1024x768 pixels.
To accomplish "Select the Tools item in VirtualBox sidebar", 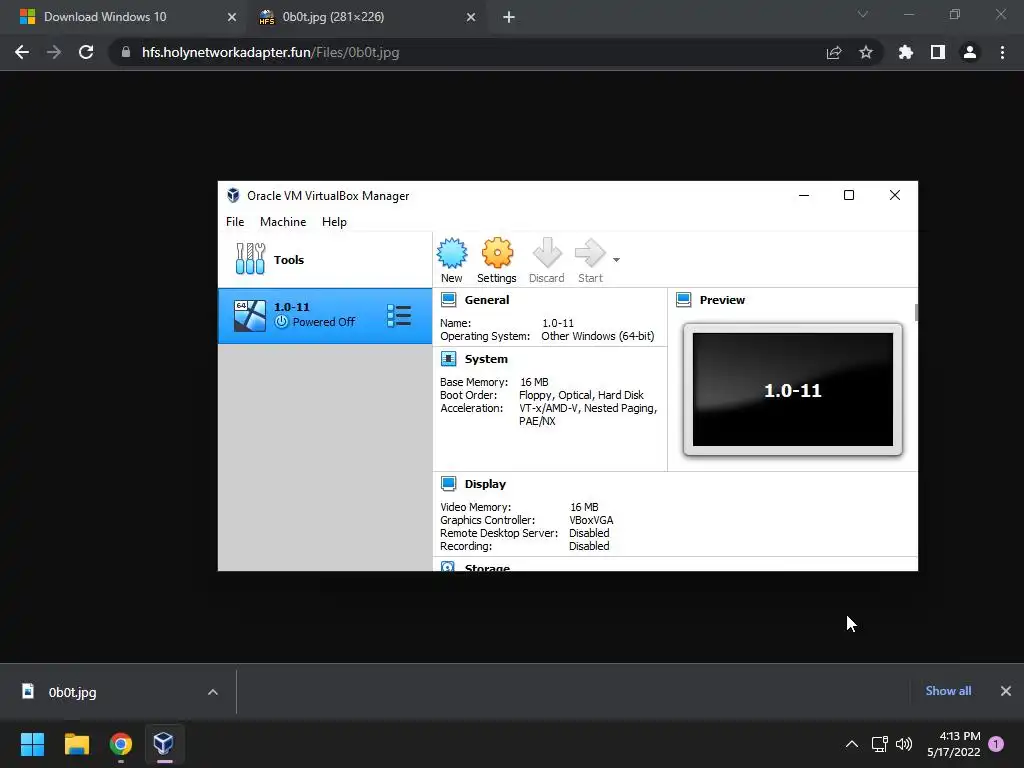I will coord(325,259).
